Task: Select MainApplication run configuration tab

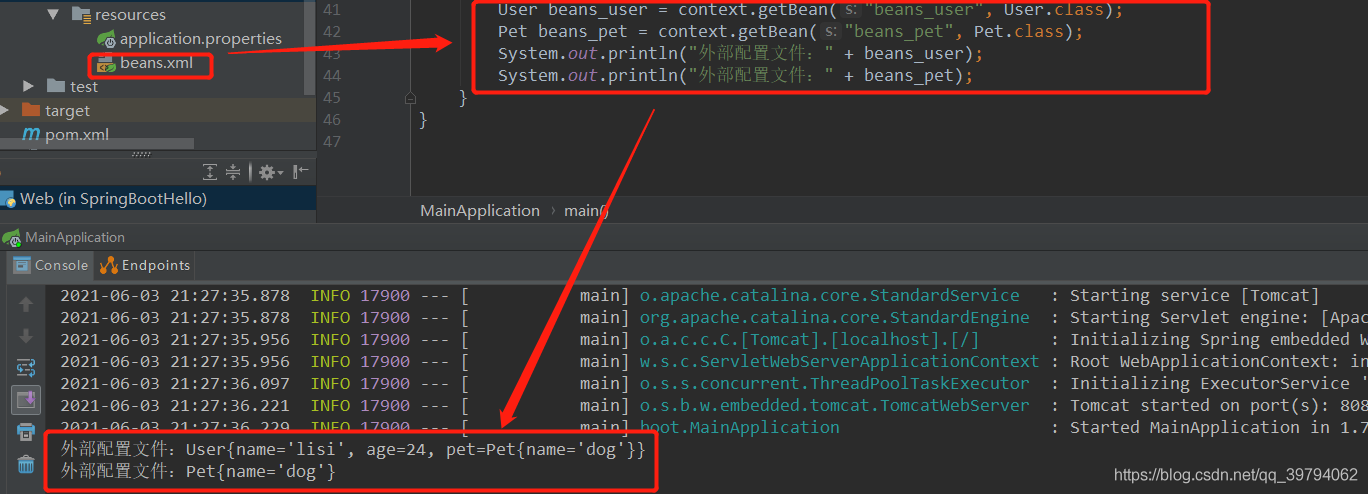Action: click(64, 237)
